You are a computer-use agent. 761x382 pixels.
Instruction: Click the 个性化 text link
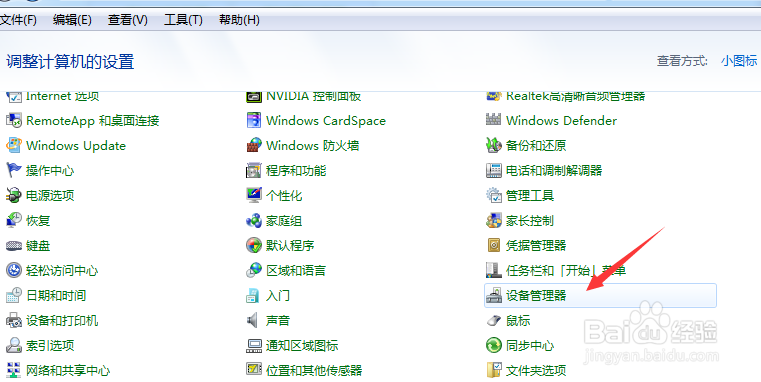pyautogui.click(x=284, y=196)
